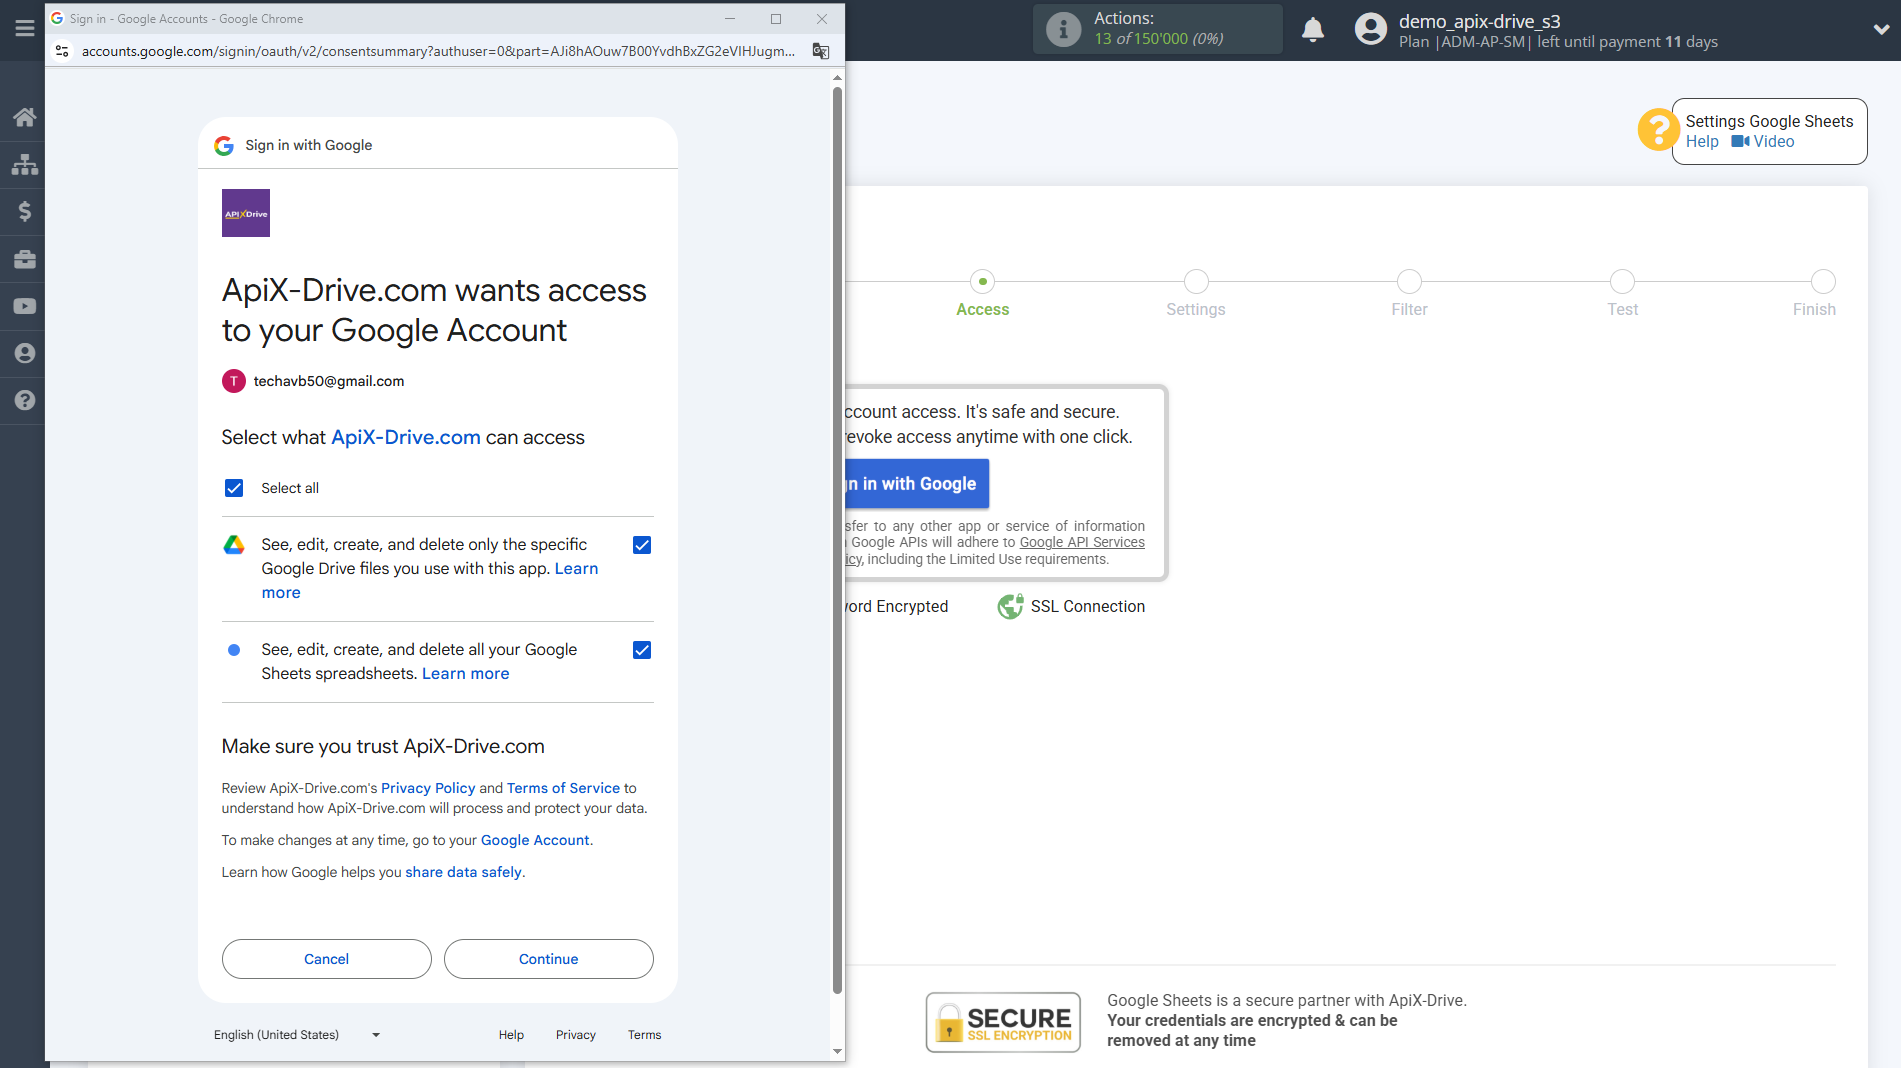Image resolution: width=1901 pixels, height=1068 pixels.
Task: Click the account avatar icon
Action: click(x=1370, y=29)
